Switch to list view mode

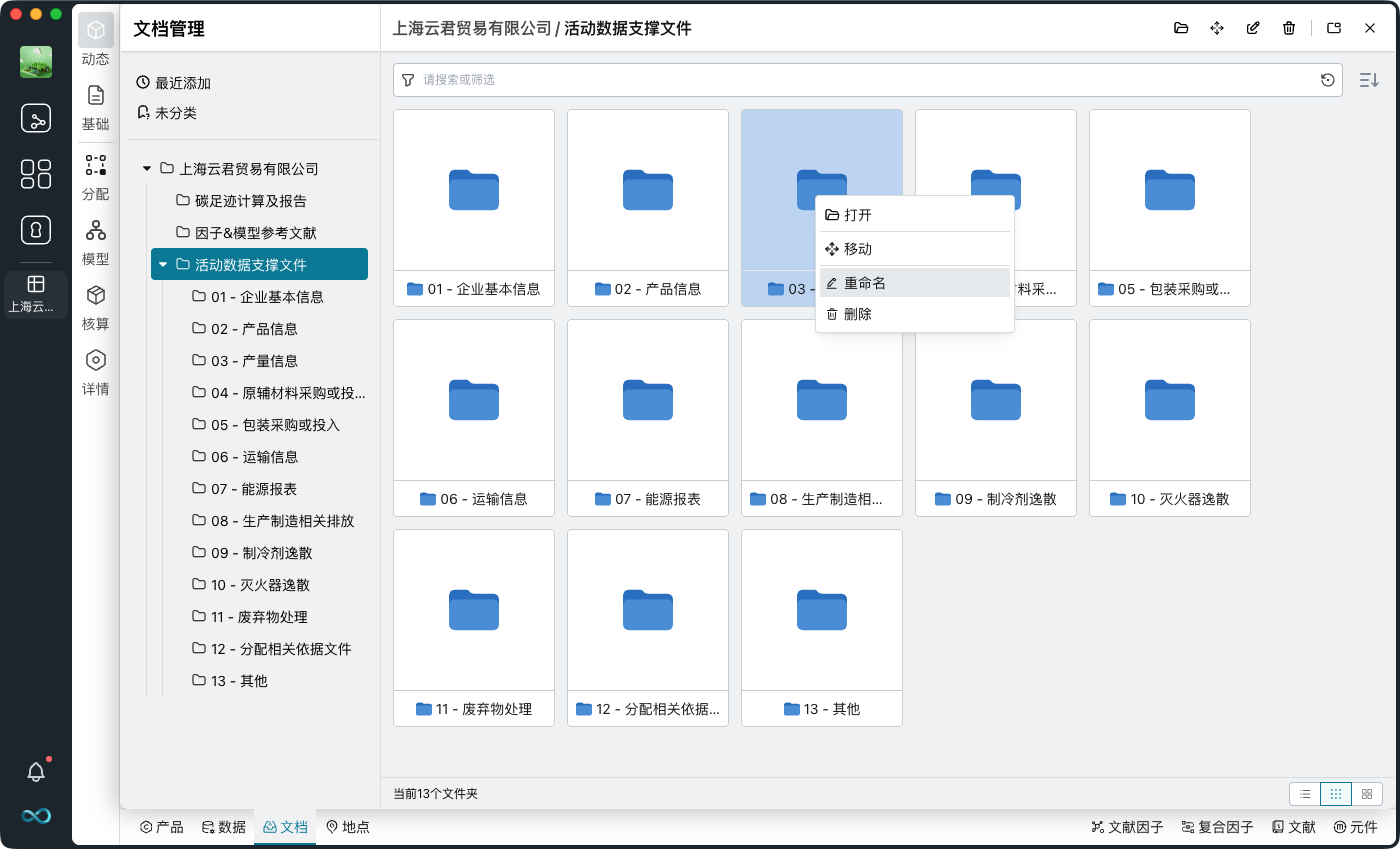click(x=1304, y=793)
